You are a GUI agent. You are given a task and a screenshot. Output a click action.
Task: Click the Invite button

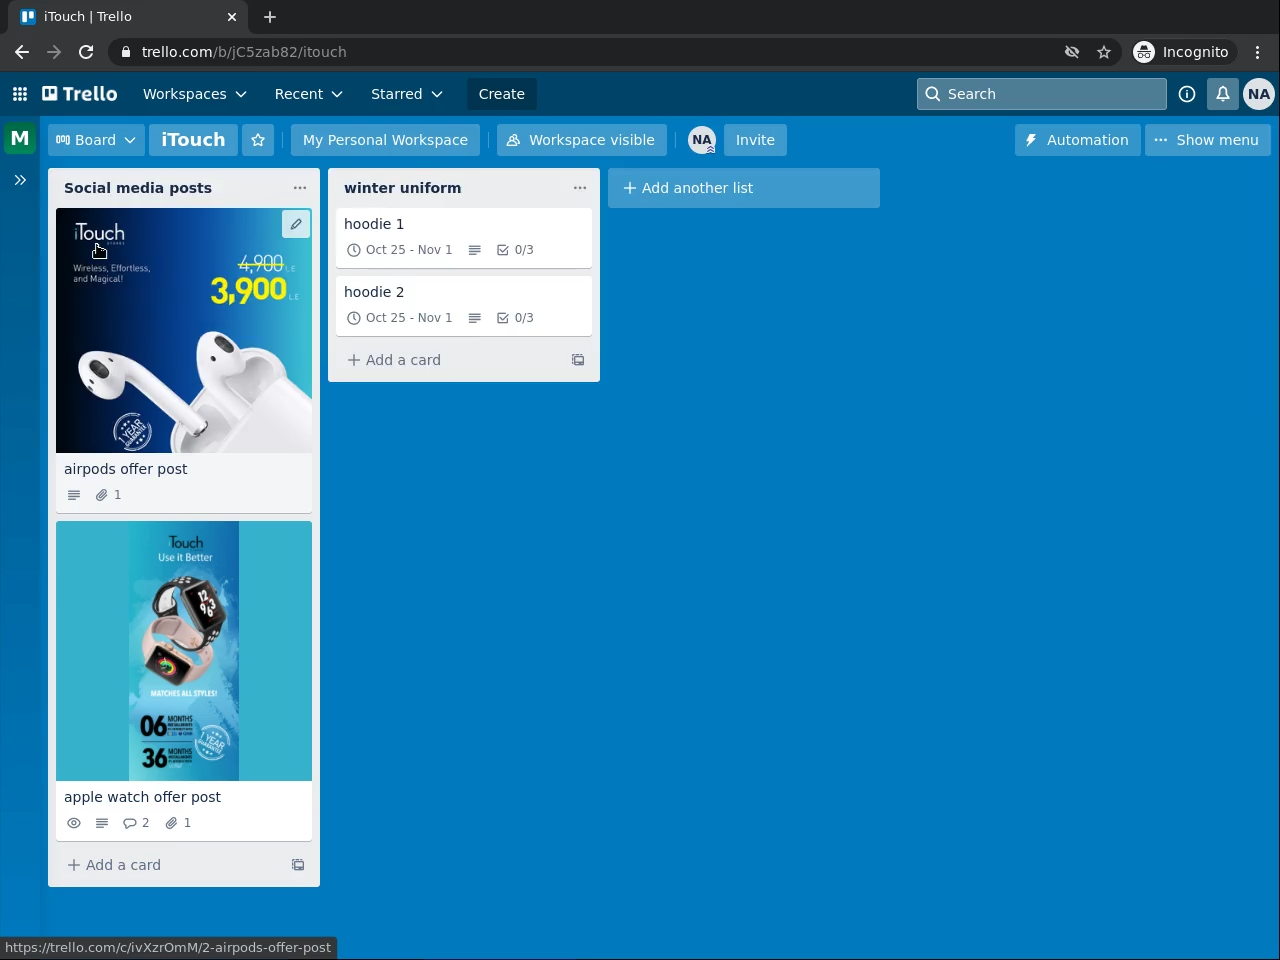click(x=755, y=140)
